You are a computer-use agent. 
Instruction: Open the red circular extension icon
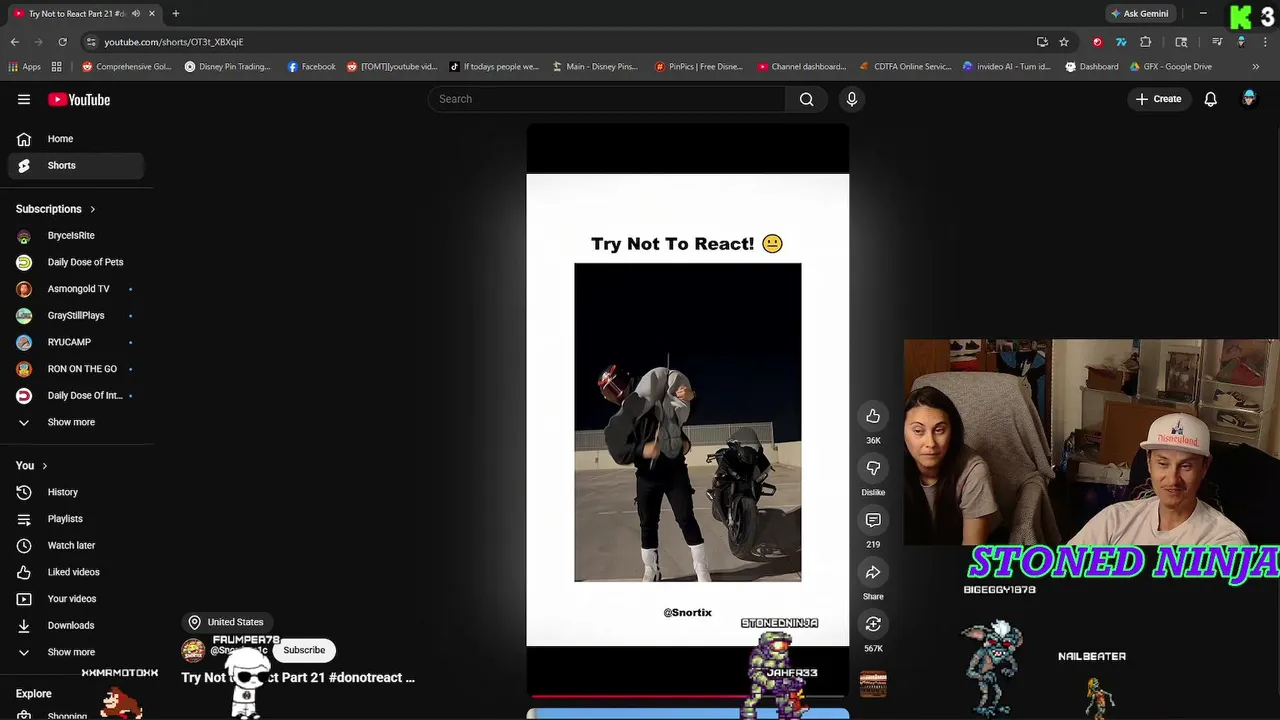[1097, 42]
